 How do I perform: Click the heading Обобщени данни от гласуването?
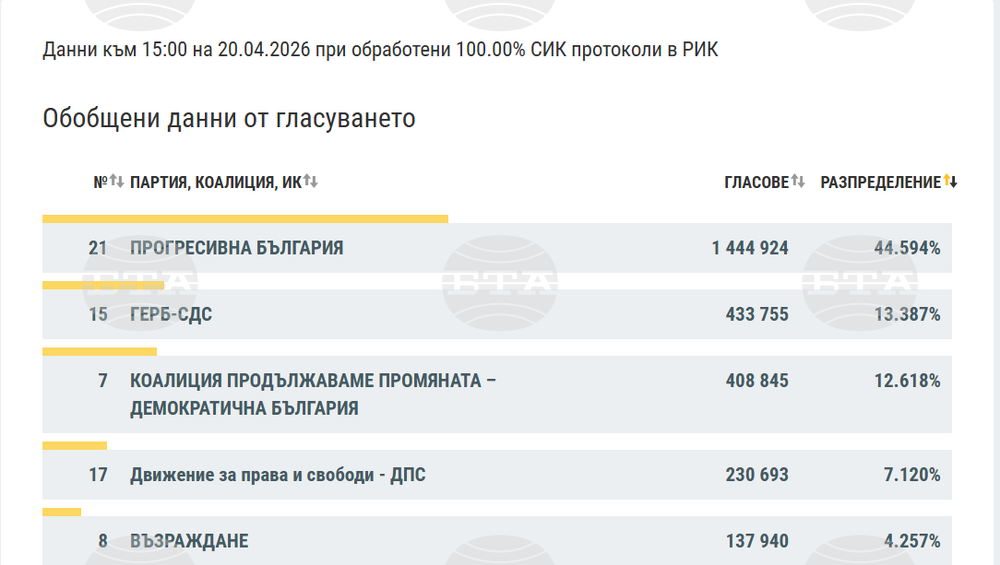click(x=229, y=119)
